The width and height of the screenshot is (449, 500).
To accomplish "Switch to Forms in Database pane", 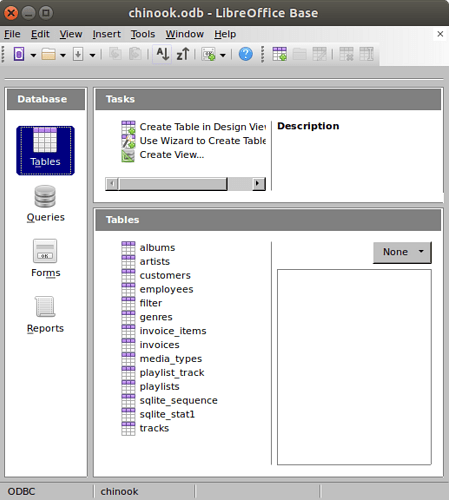I will click(46, 259).
